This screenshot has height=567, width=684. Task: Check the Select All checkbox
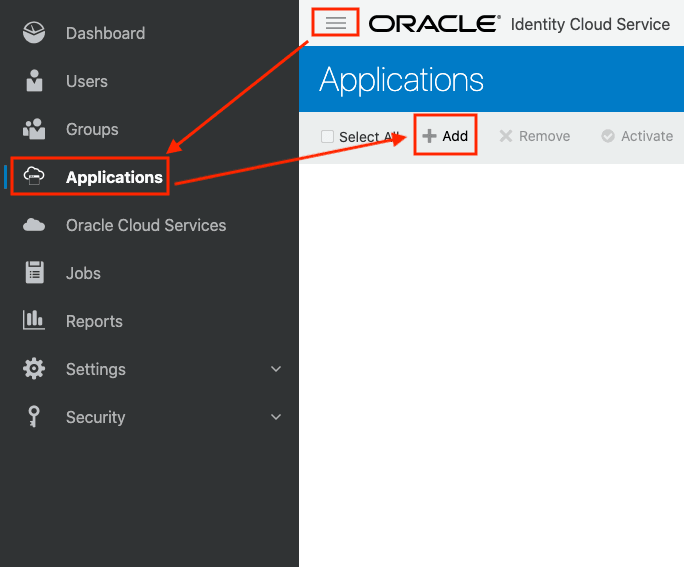coord(327,137)
